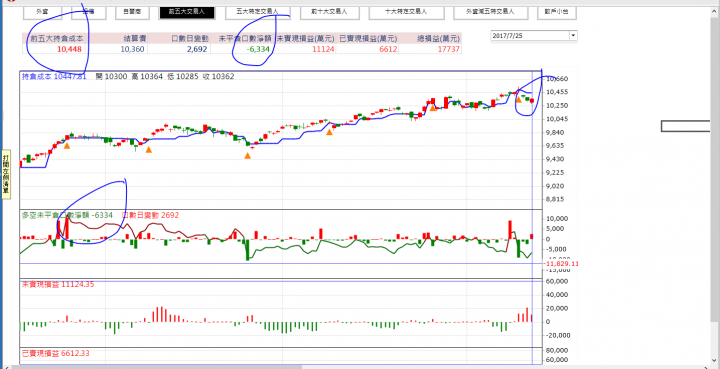Switch to the 十大特定交易人 tab
This screenshot has width=720, height=369.
click(407, 12)
